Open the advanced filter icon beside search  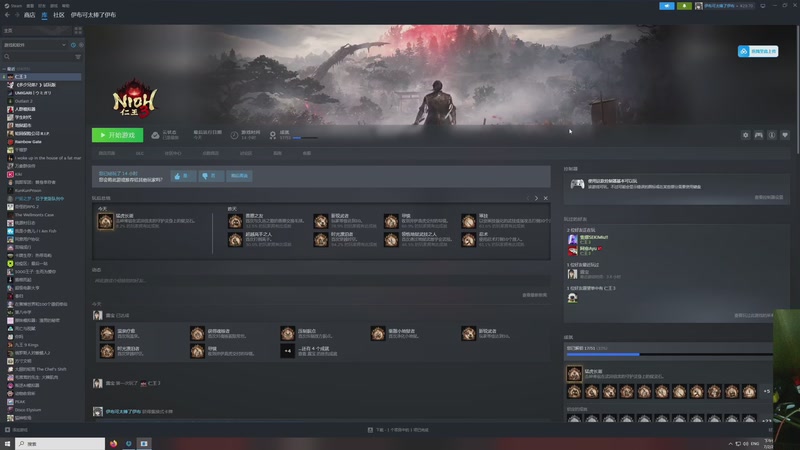(78, 57)
